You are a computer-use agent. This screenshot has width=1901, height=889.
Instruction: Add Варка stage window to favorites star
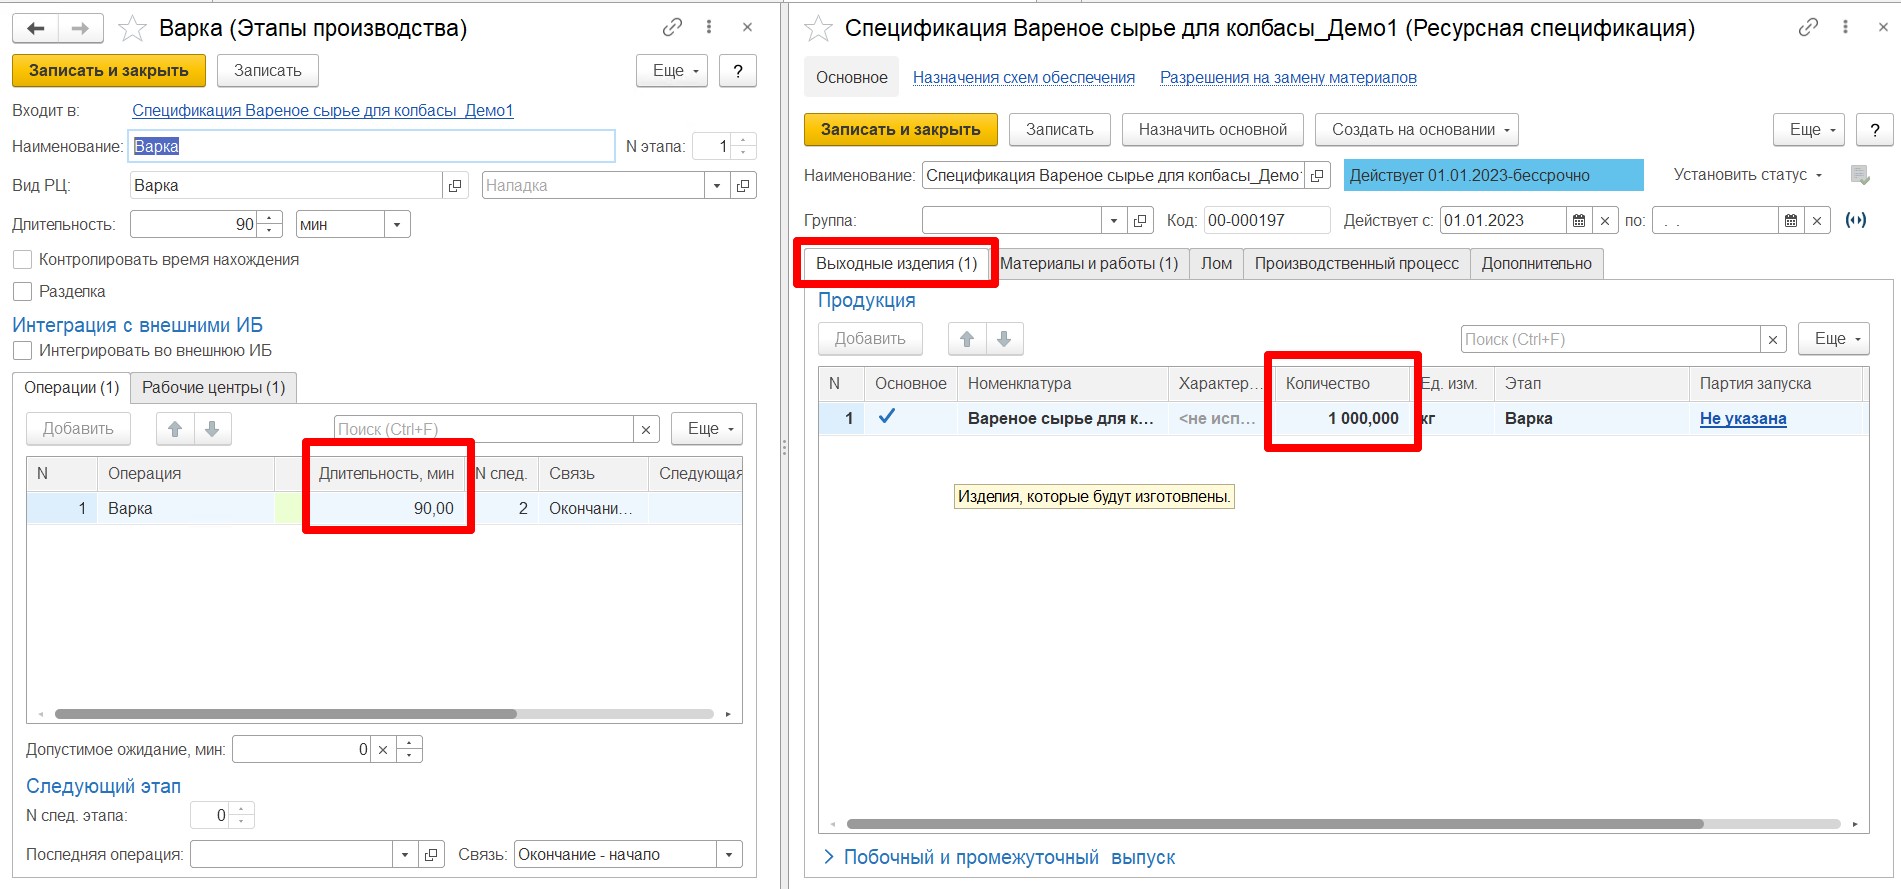click(x=132, y=28)
